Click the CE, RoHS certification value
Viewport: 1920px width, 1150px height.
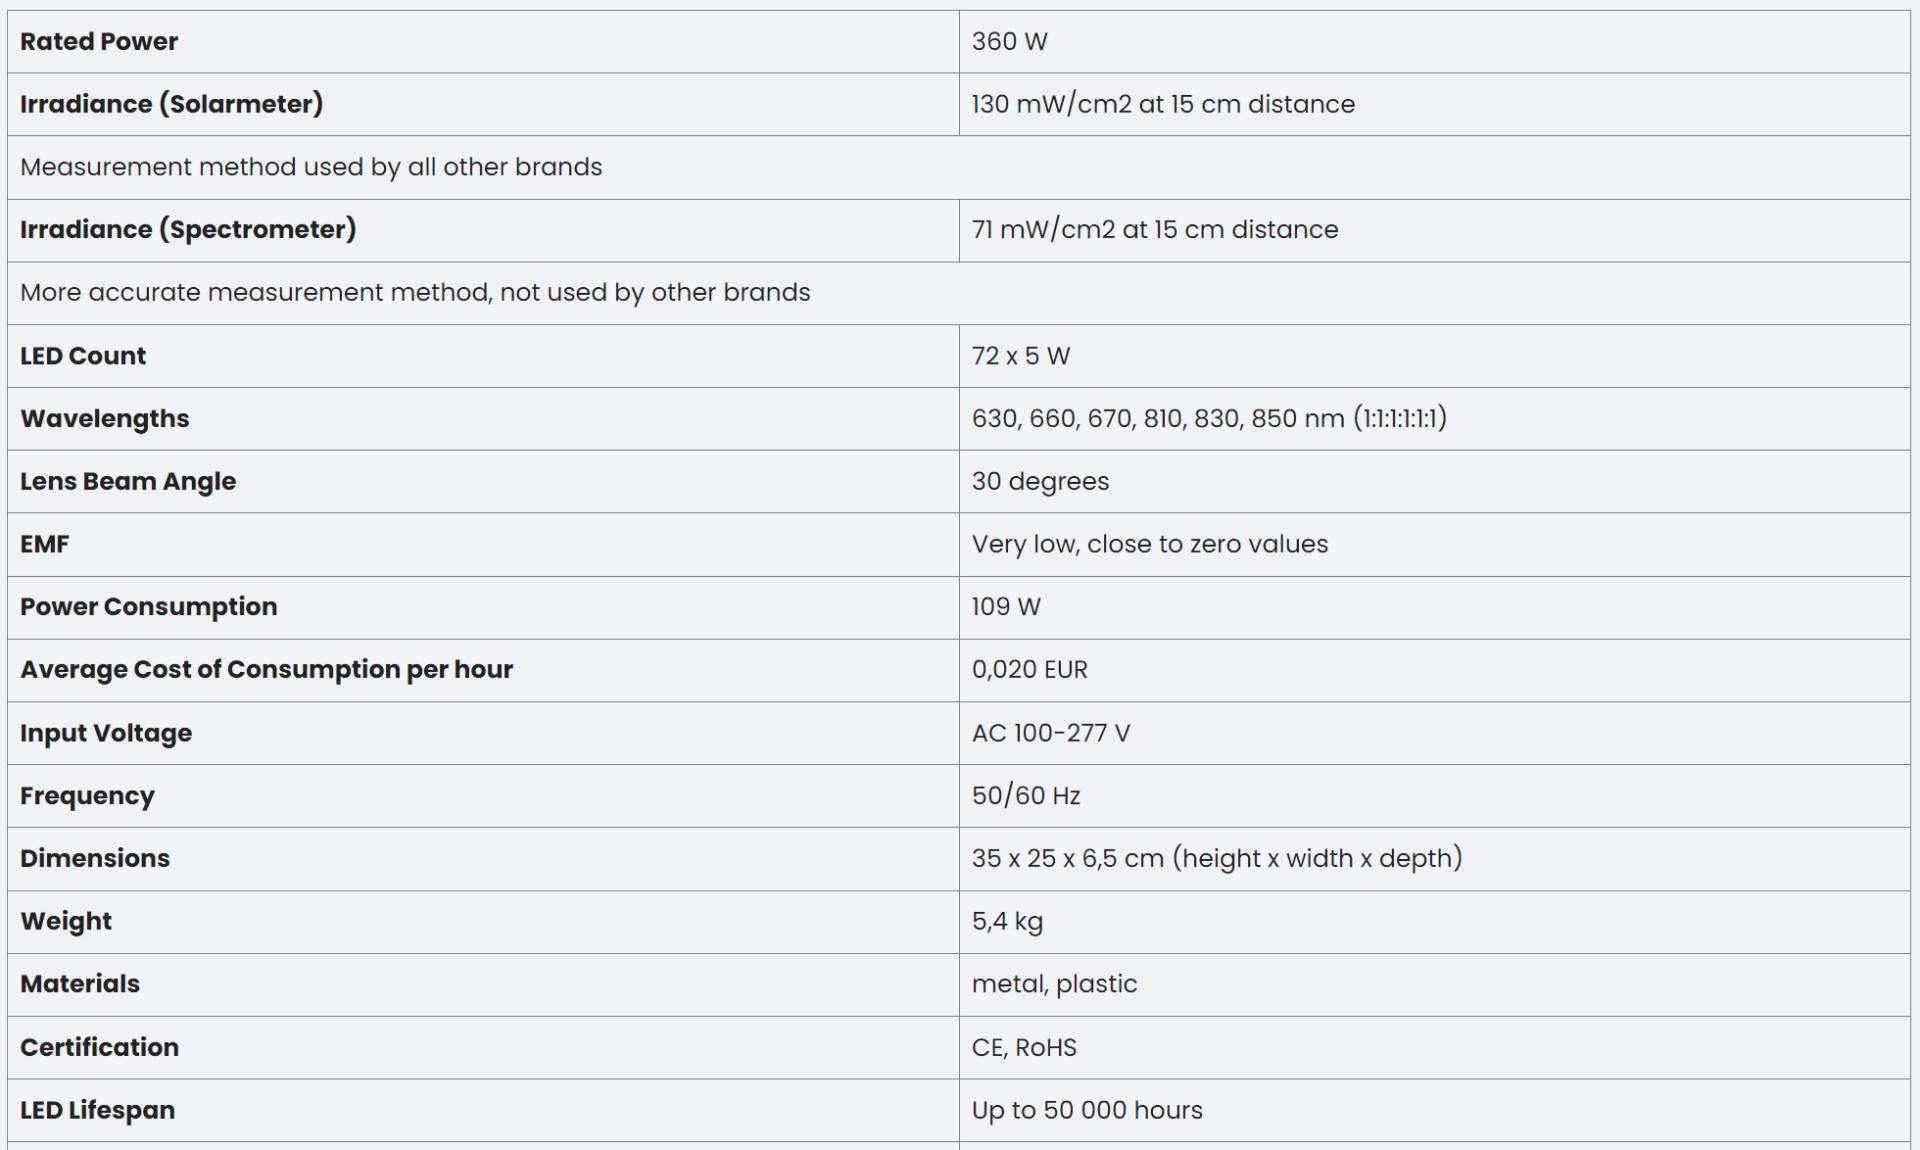(x=1024, y=1048)
